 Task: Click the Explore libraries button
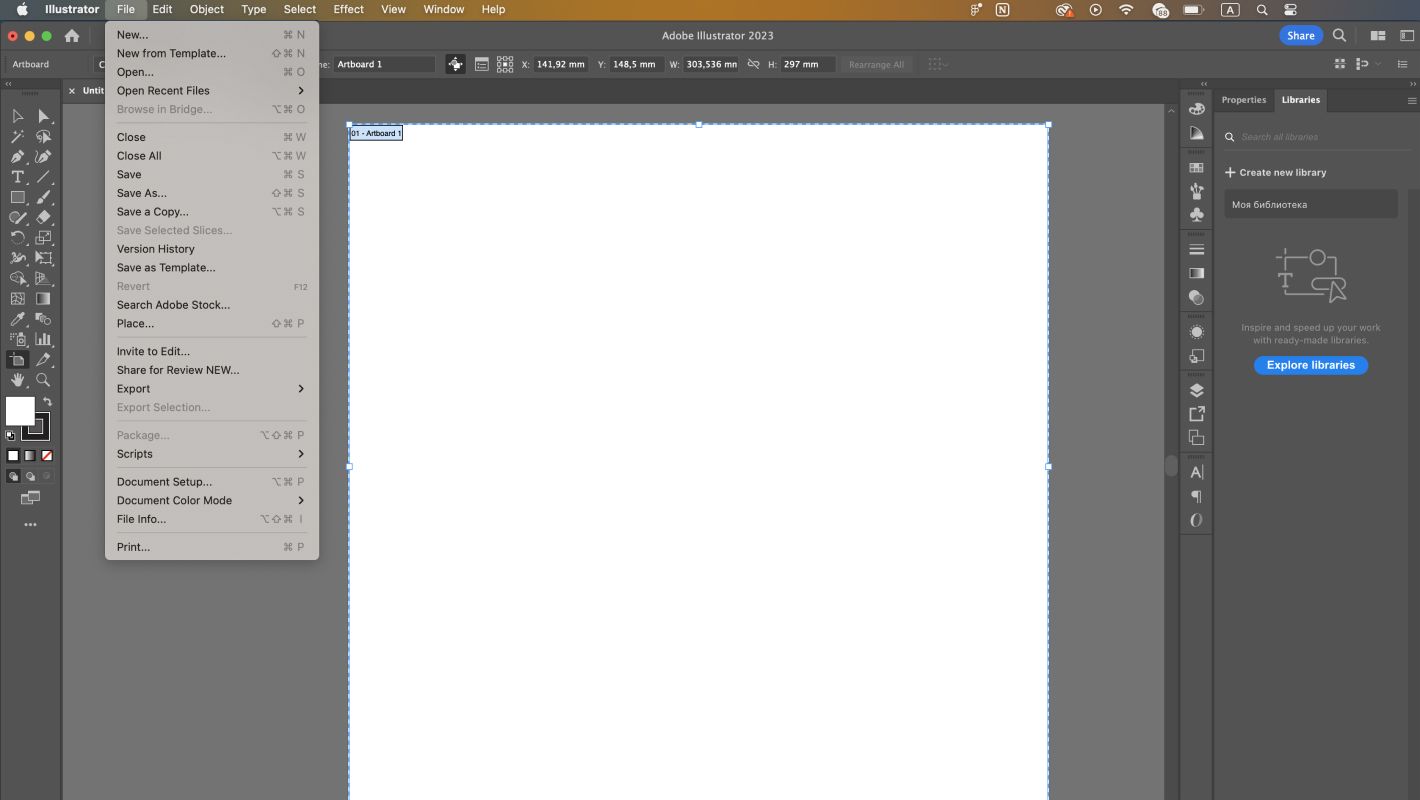[1310, 365]
